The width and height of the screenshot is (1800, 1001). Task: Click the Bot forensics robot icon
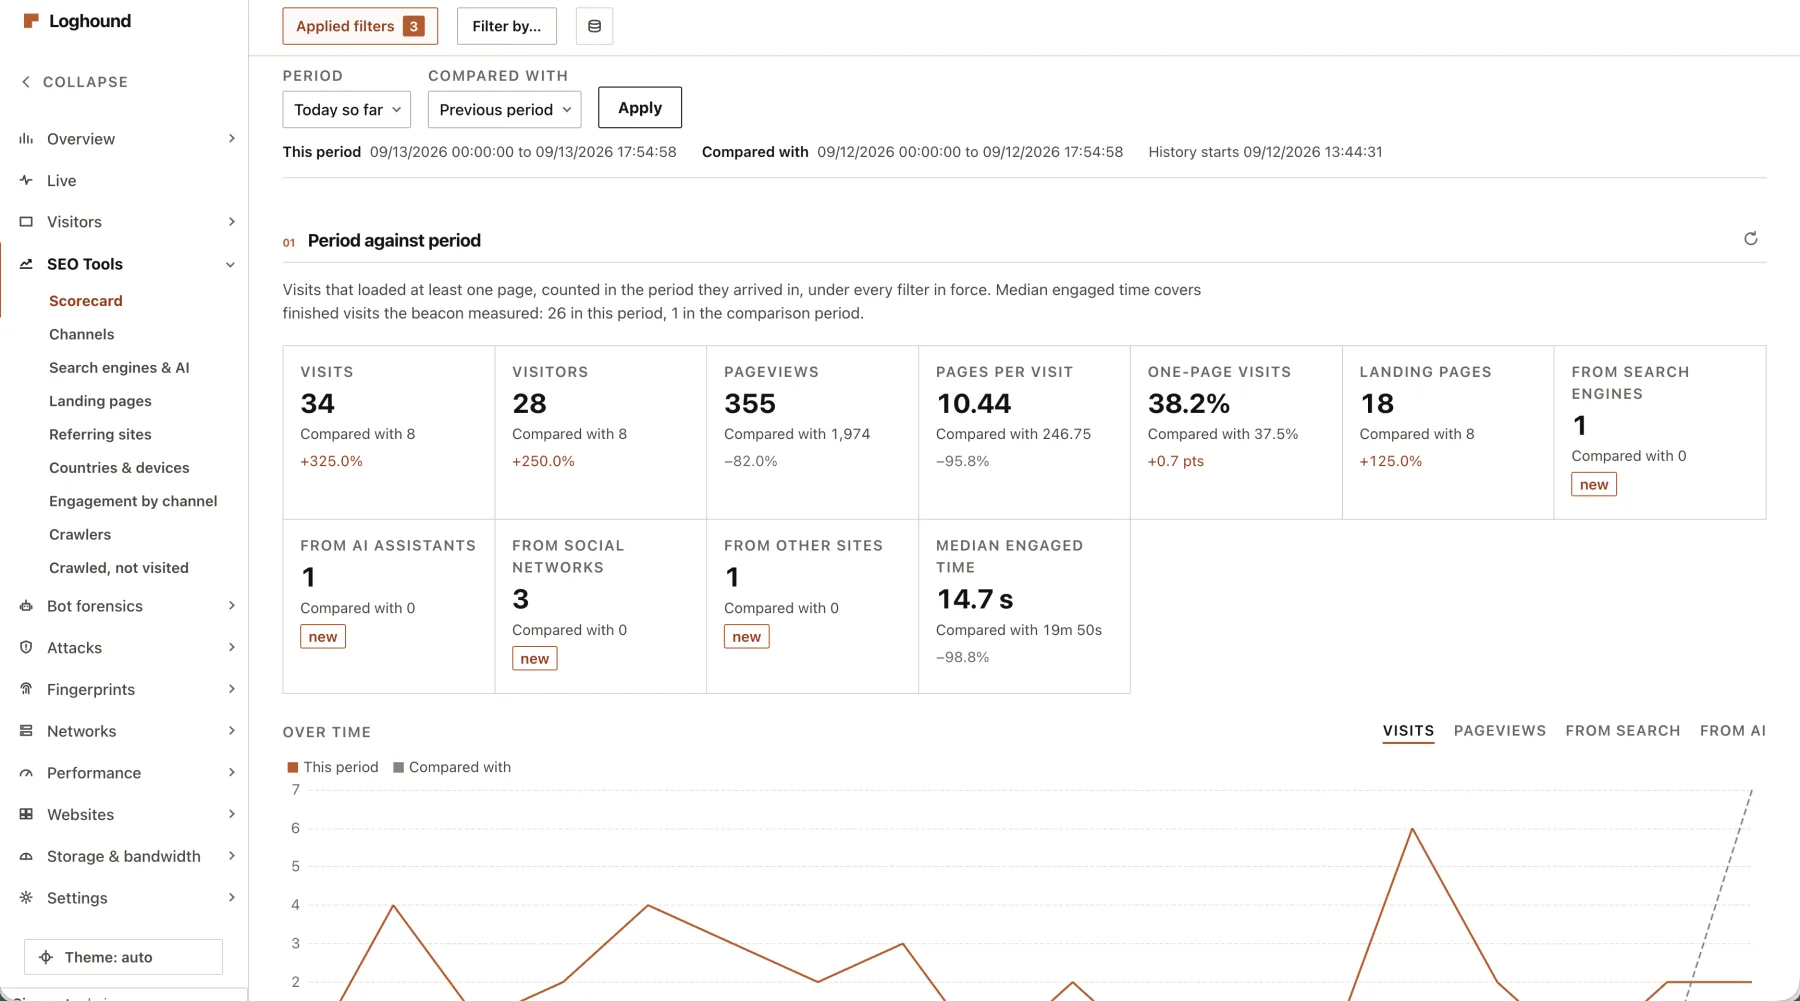tap(26, 606)
